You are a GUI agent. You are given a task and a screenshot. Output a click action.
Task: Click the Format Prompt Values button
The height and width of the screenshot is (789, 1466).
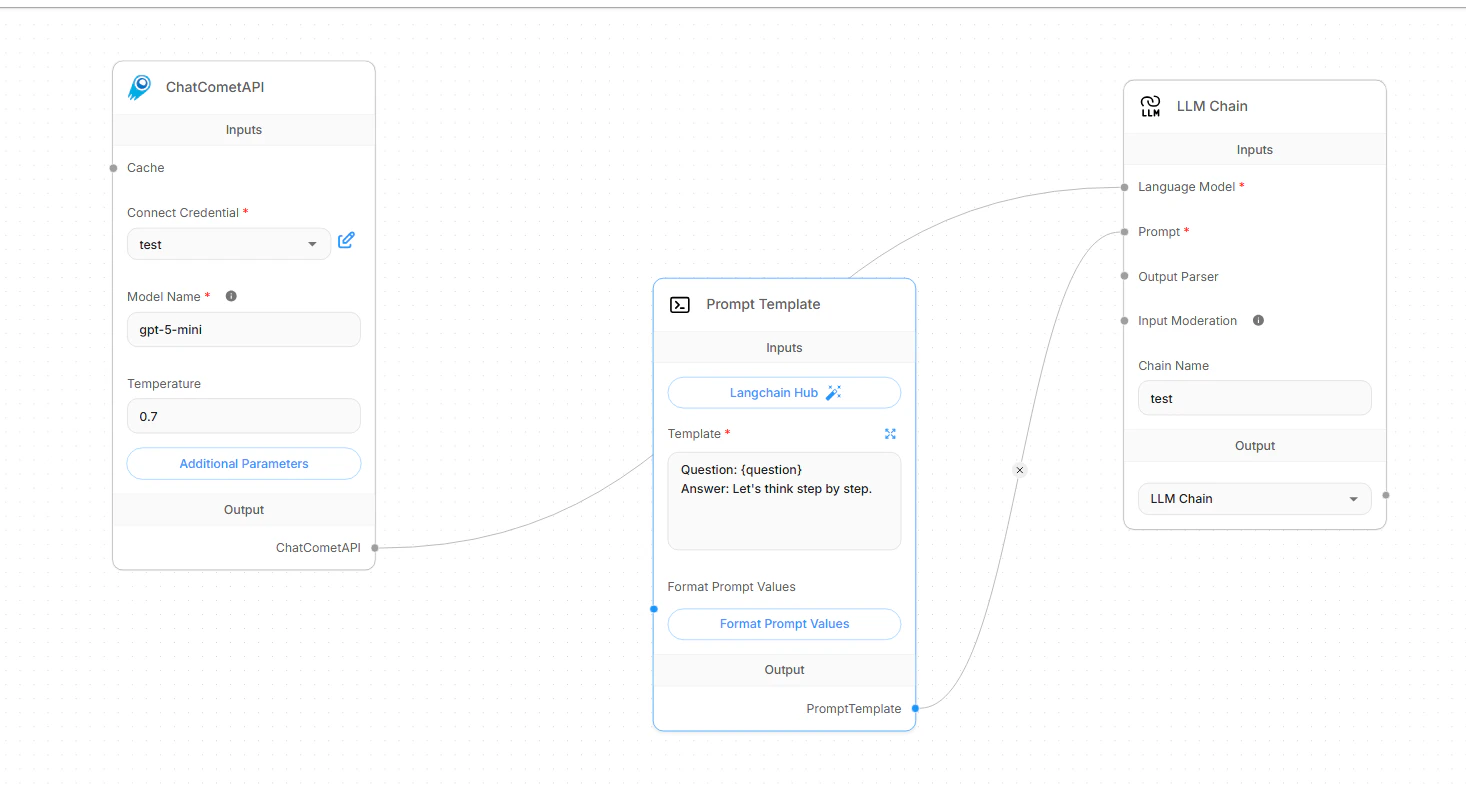(784, 624)
